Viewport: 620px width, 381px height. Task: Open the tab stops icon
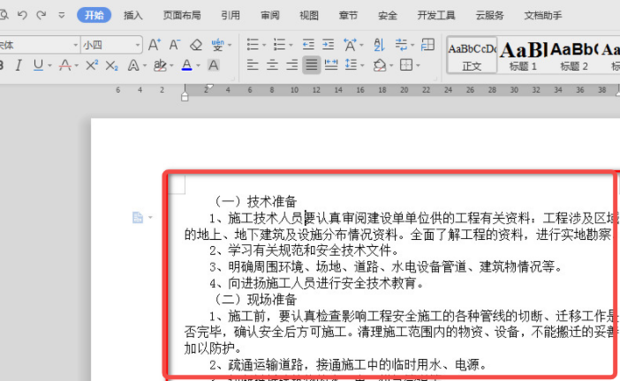pos(428,45)
